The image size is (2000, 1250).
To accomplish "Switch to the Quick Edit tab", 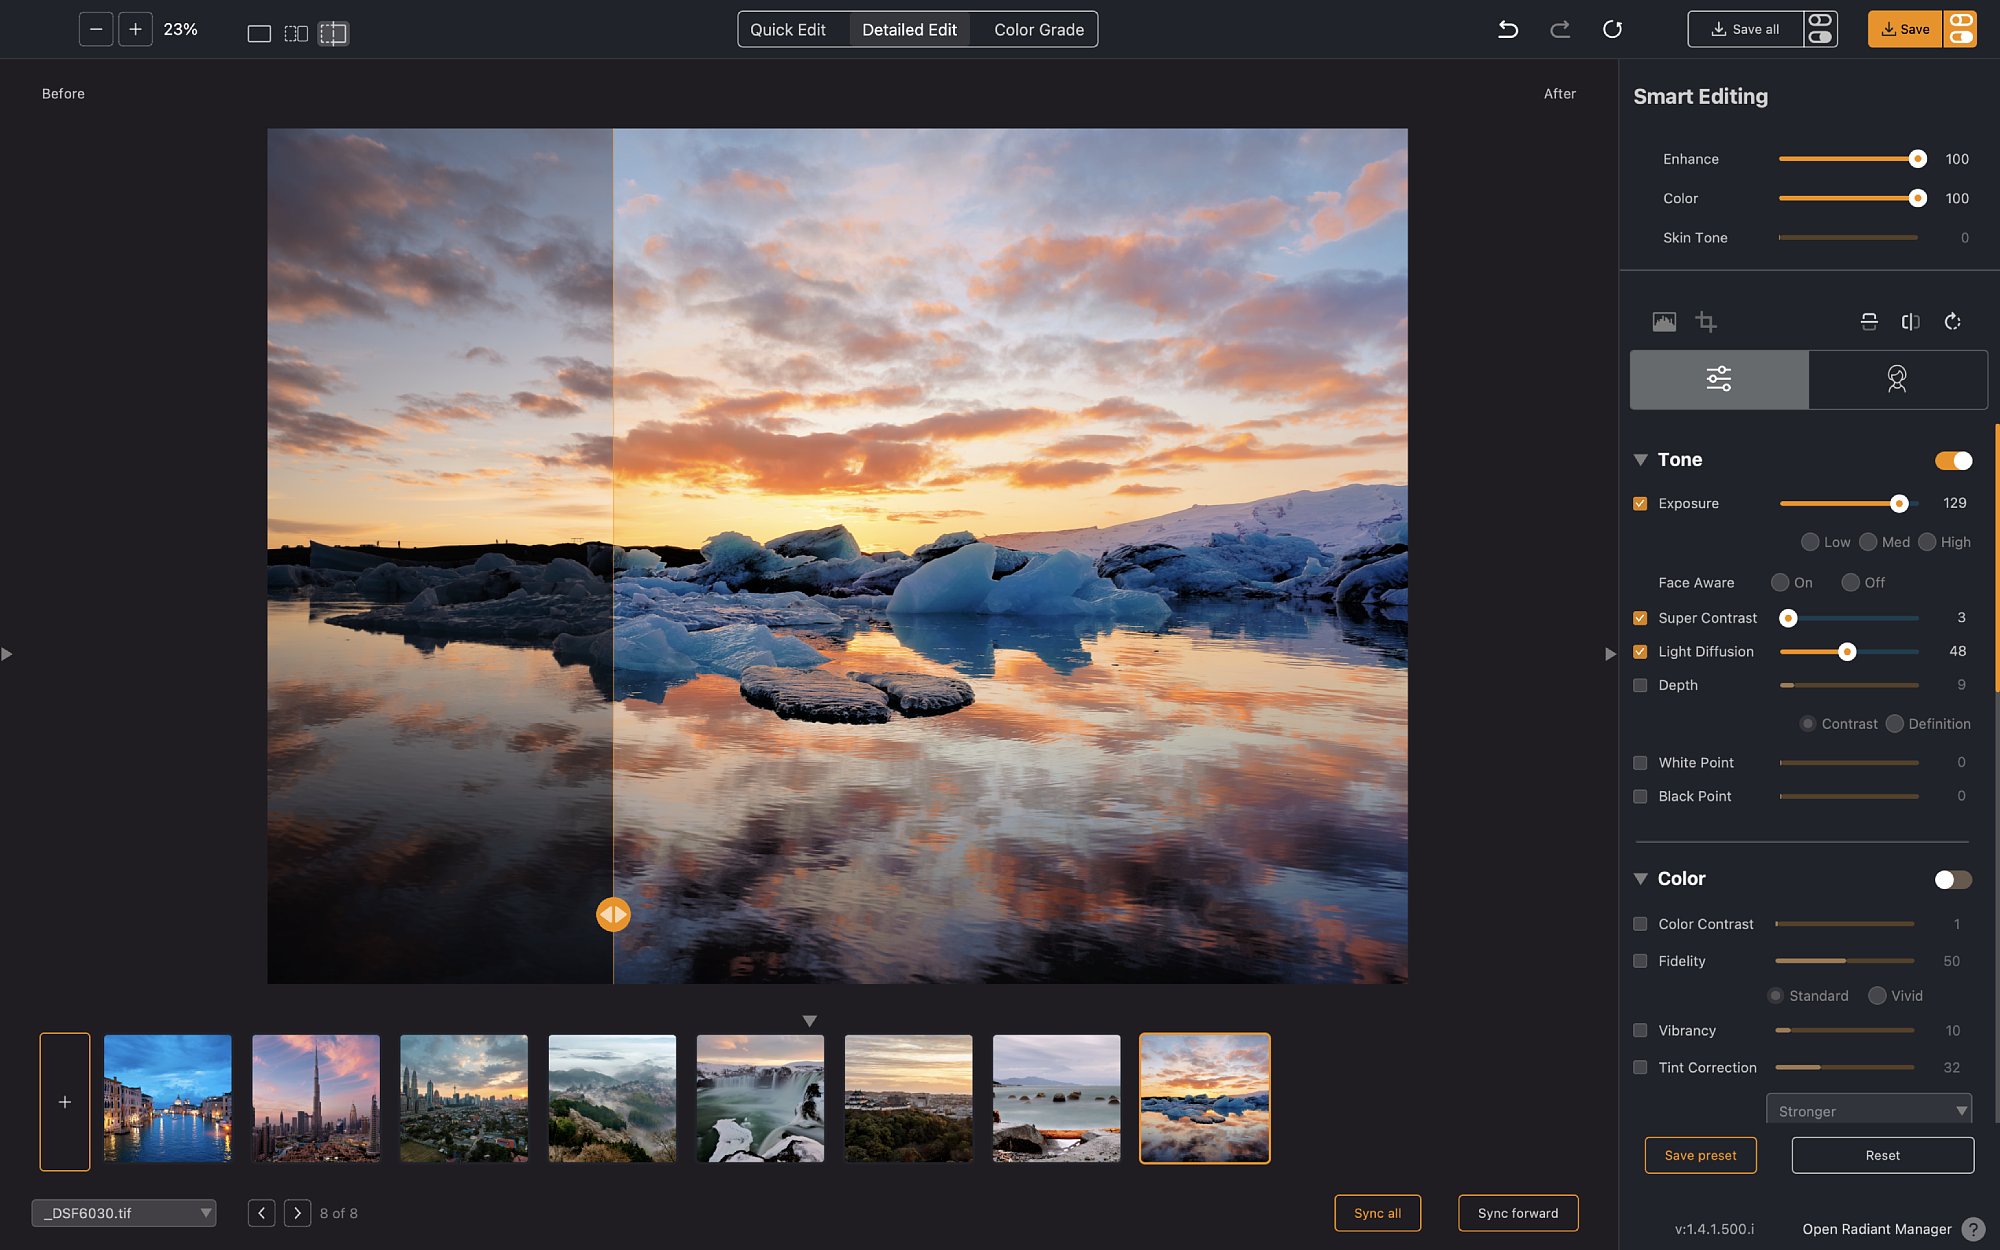I will click(788, 29).
